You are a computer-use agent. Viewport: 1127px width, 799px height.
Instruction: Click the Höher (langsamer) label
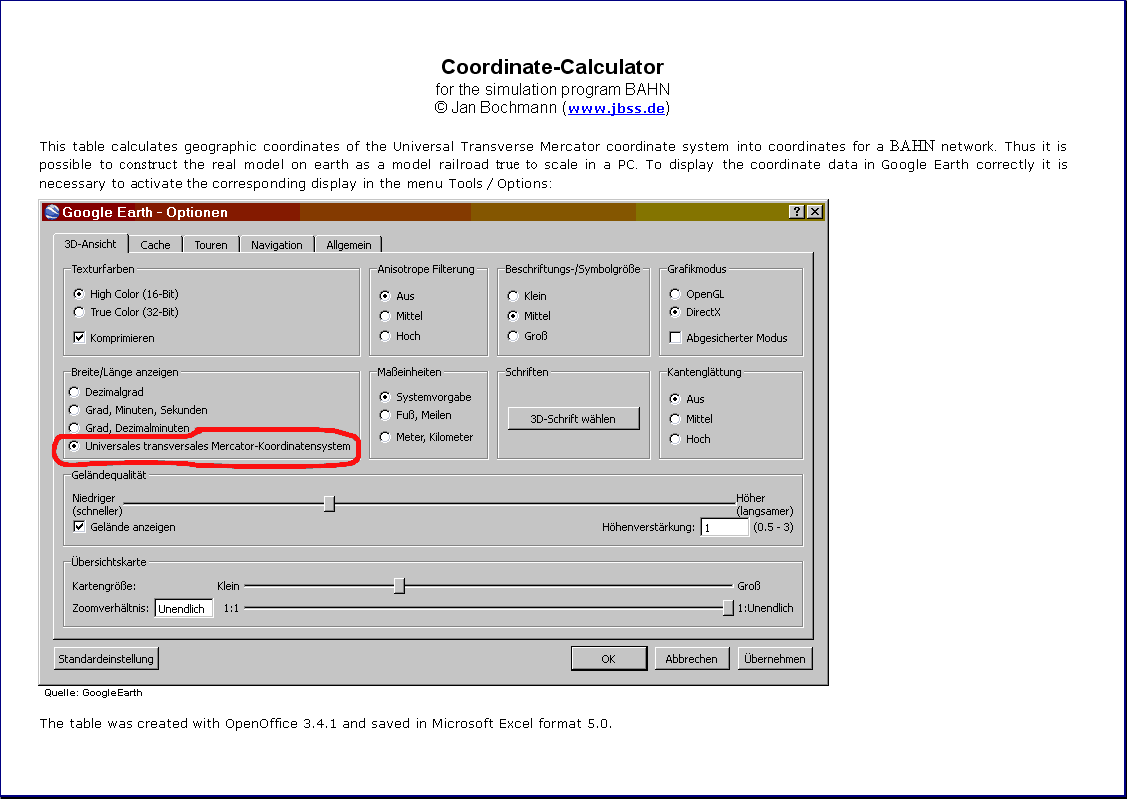click(x=765, y=504)
